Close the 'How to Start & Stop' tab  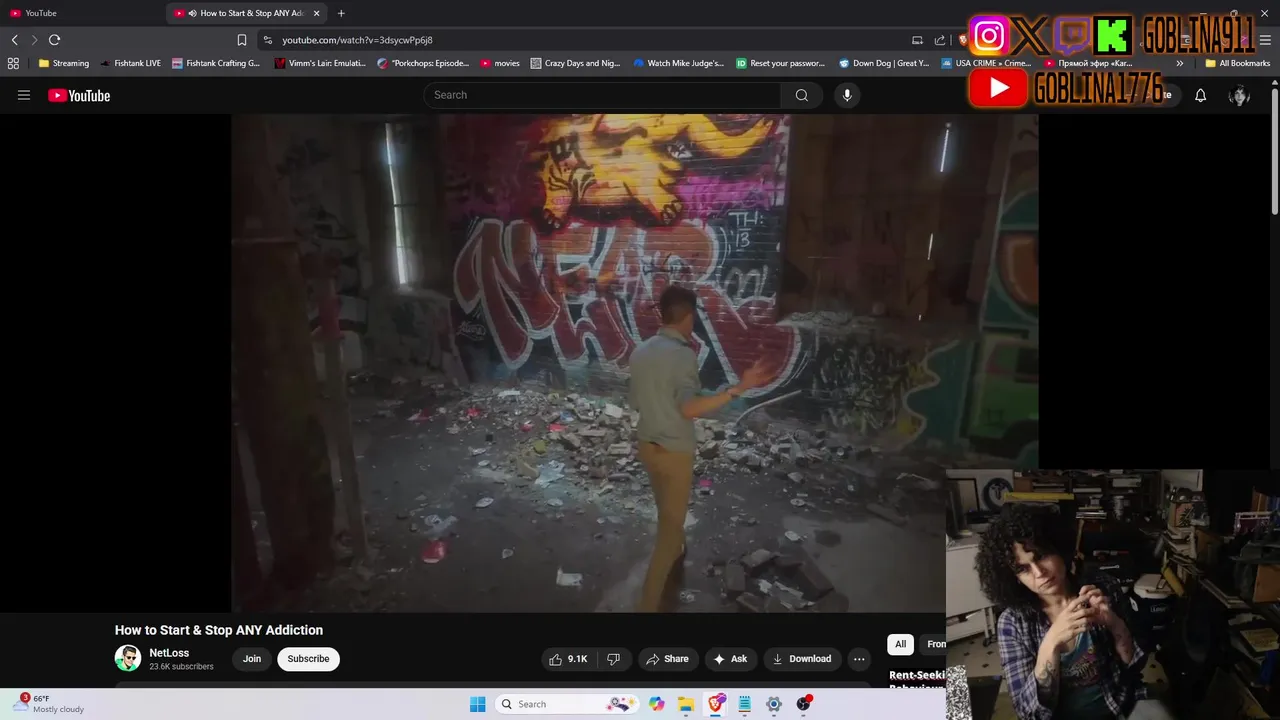click(x=317, y=13)
